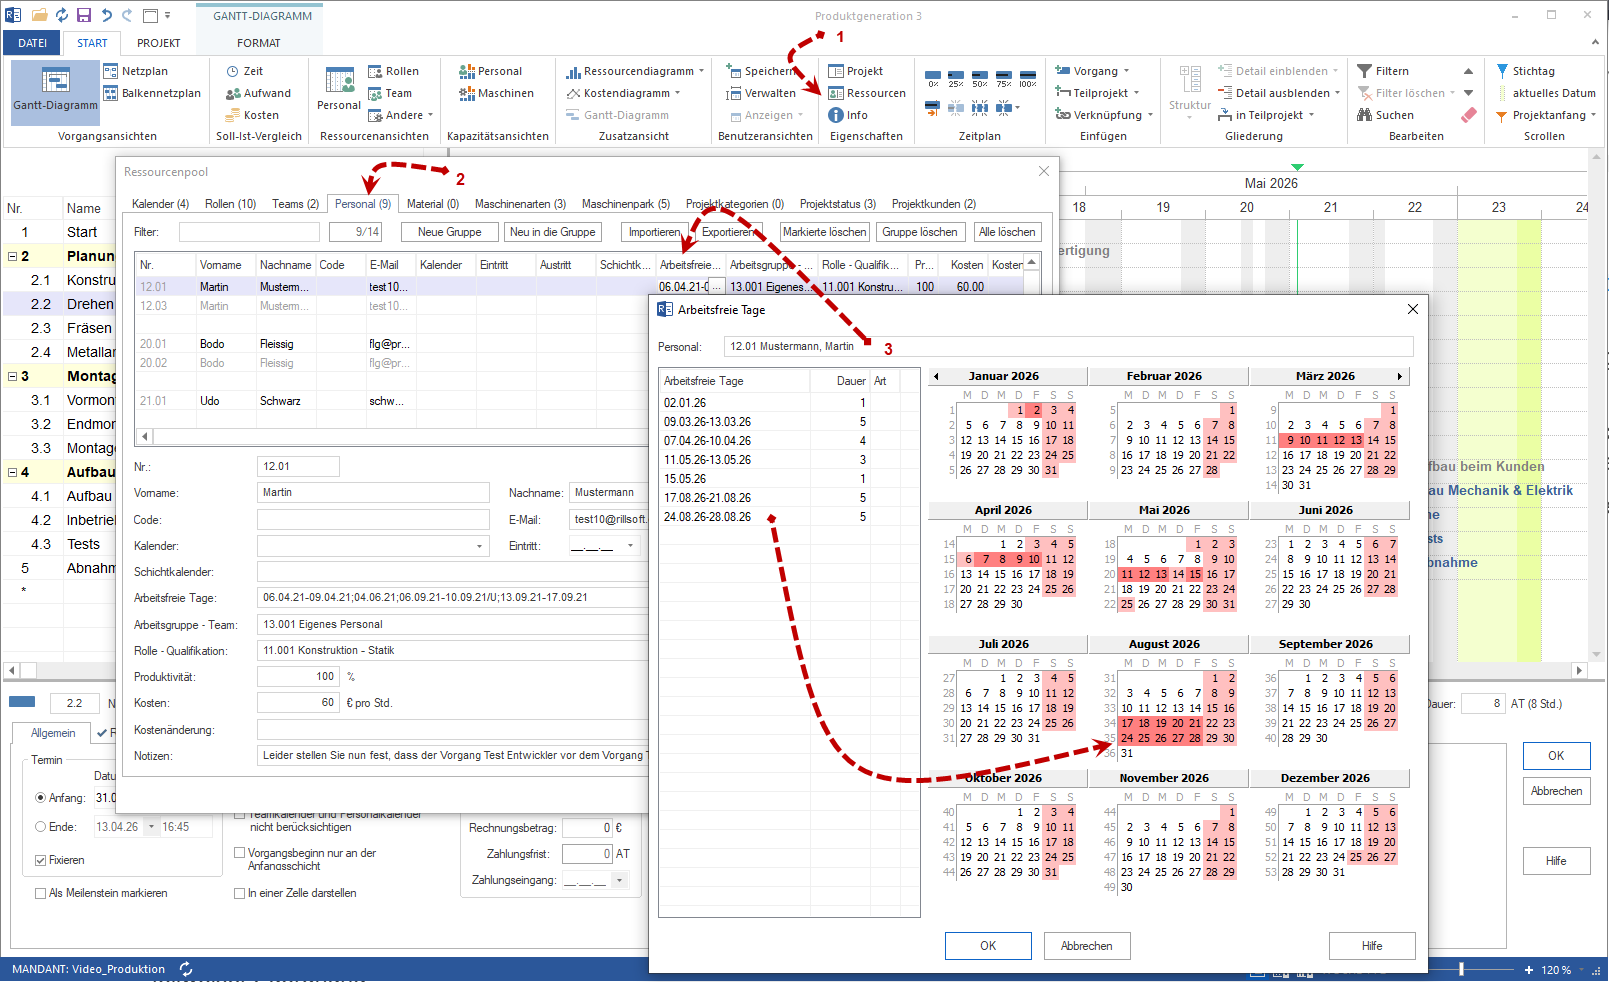Viewport: 1609px width, 982px height.
Task: Open the Ressource properties icon
Action: click(836, 93)
